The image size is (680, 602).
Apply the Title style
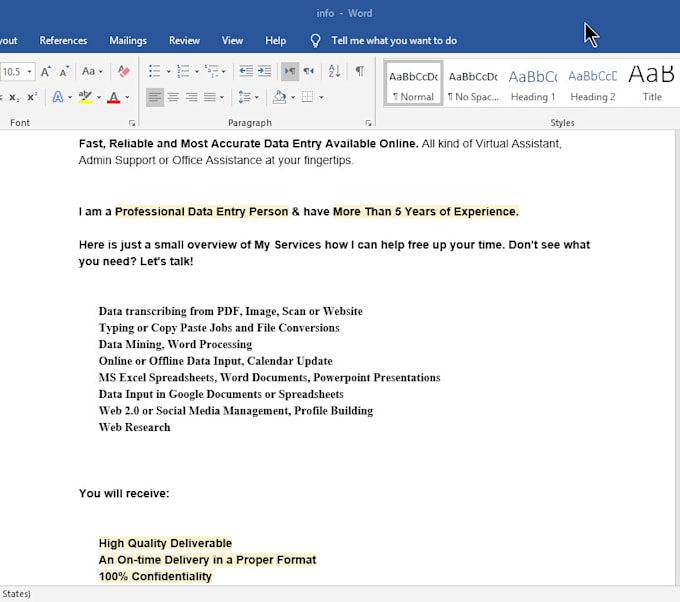652,83
